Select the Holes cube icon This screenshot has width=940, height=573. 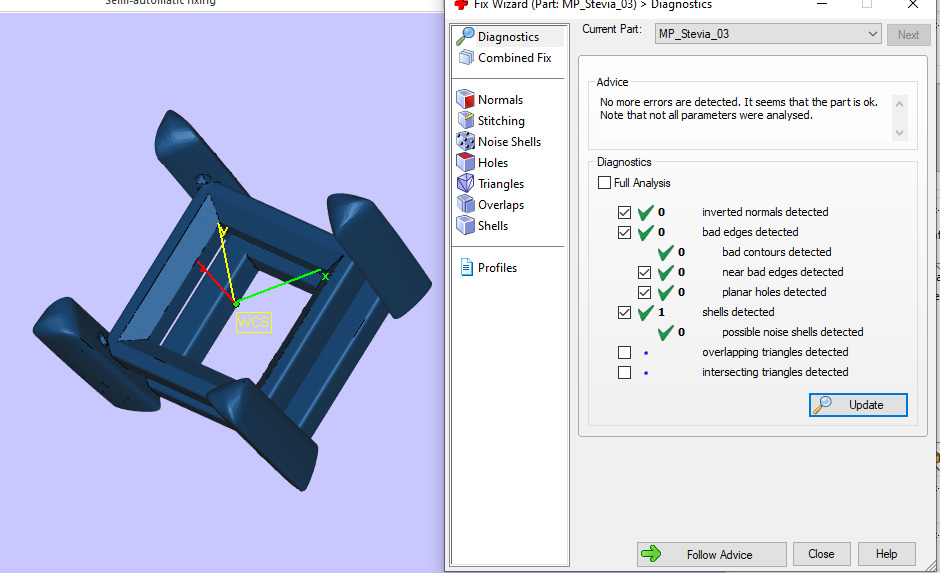(465, 162)
